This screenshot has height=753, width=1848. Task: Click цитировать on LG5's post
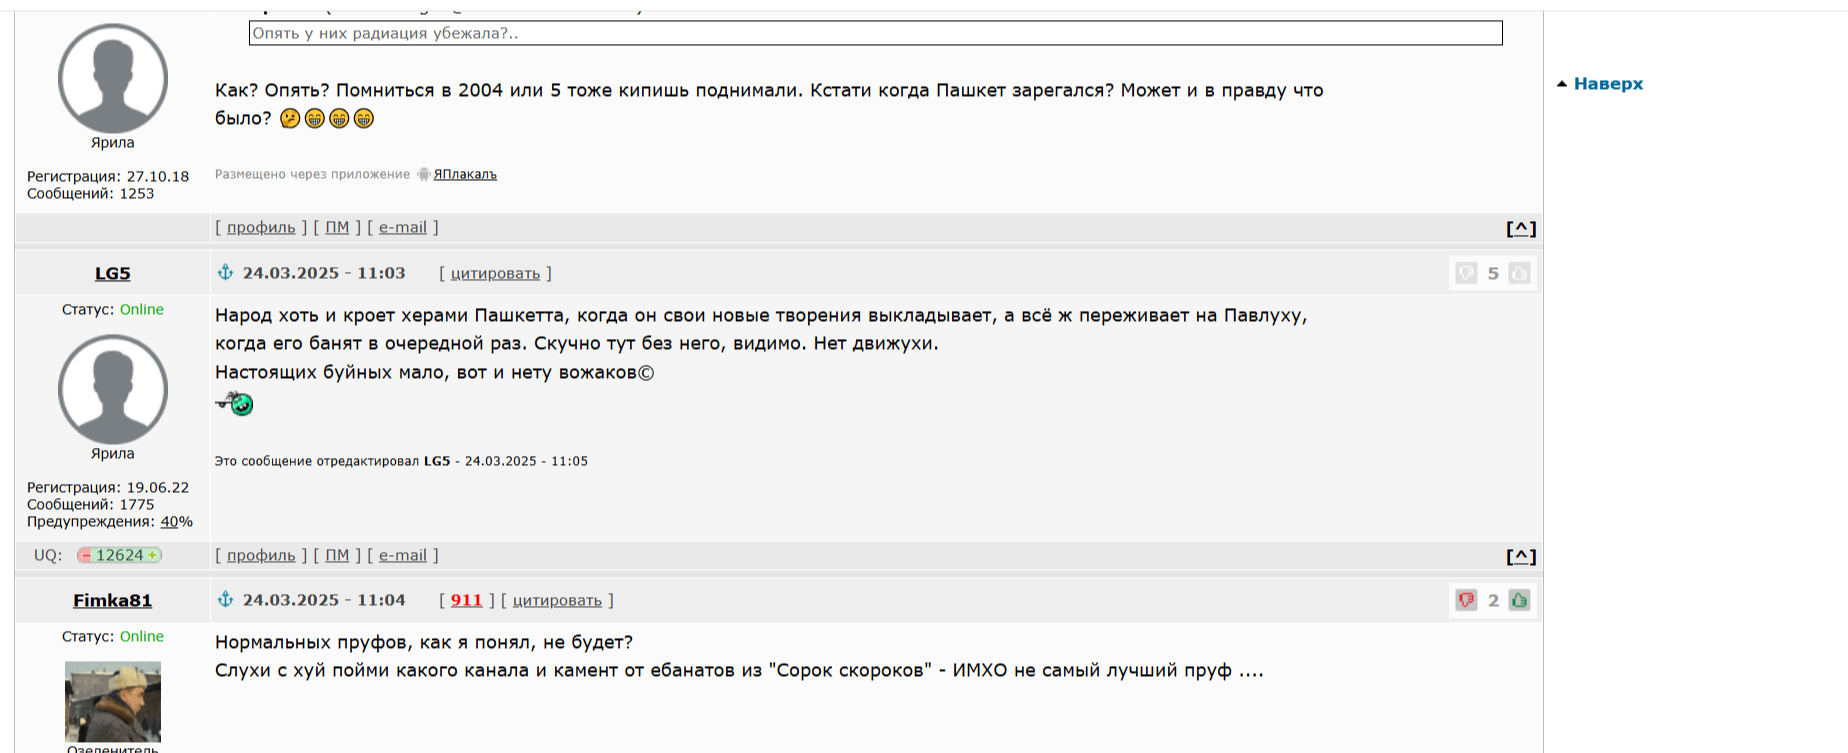tap(495, 273)
